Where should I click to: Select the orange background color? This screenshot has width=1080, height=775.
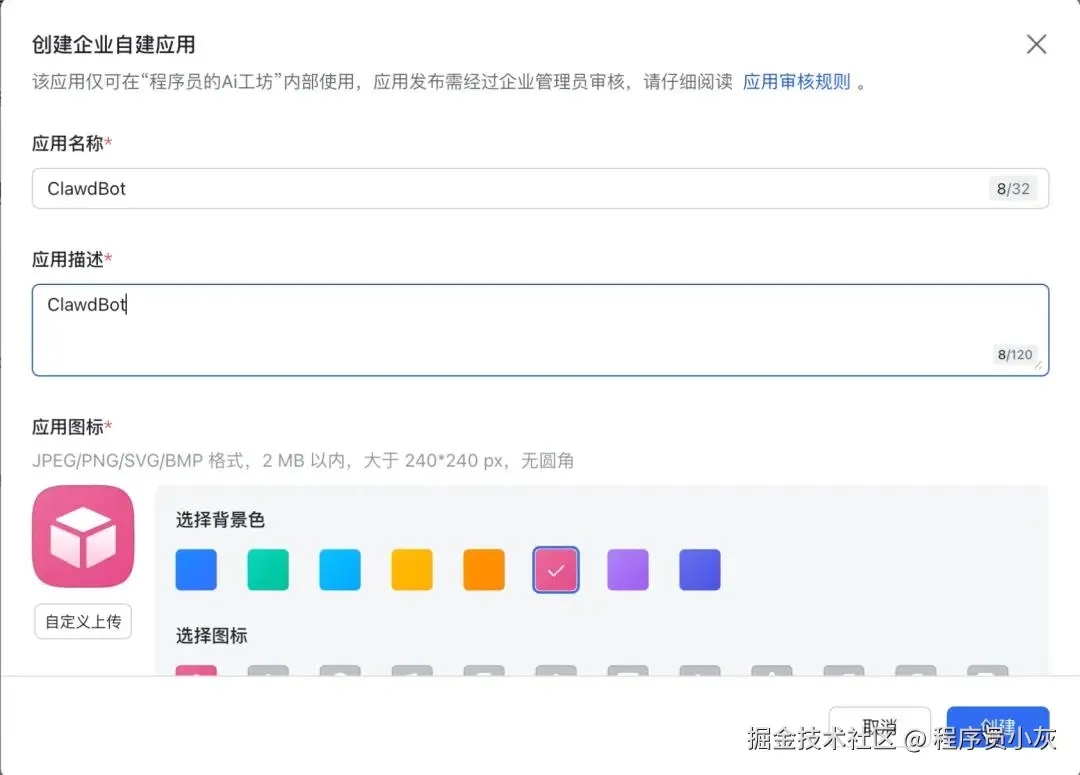(x=484, y=570)
